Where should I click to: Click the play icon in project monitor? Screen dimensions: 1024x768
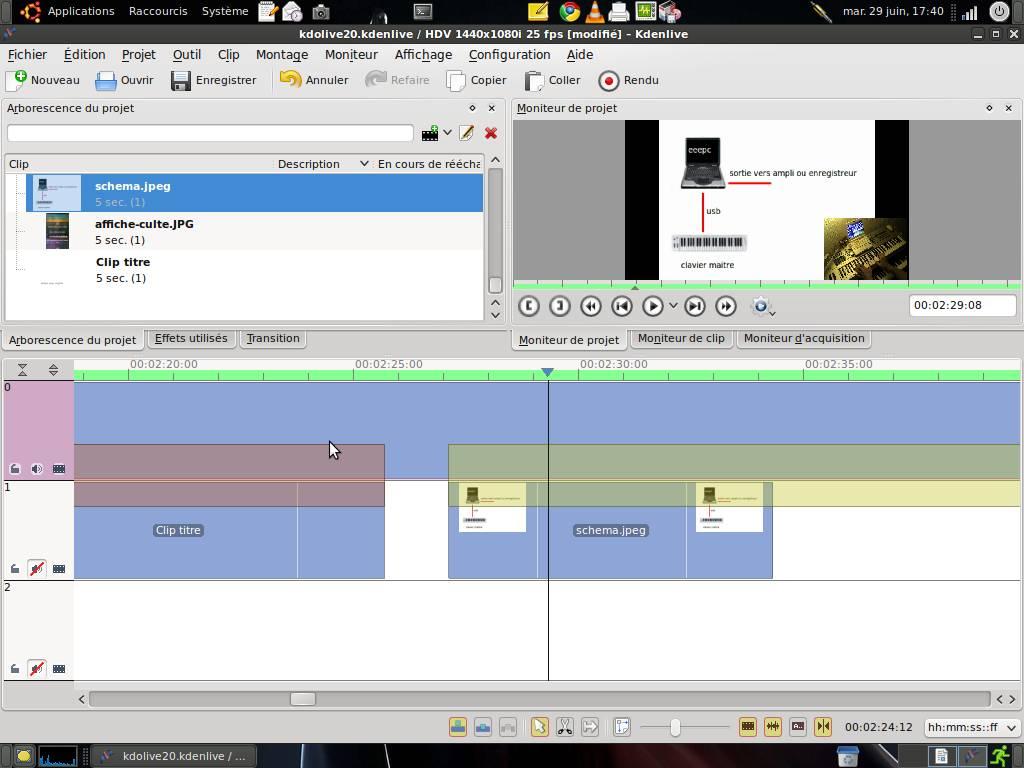click(655, 306)
